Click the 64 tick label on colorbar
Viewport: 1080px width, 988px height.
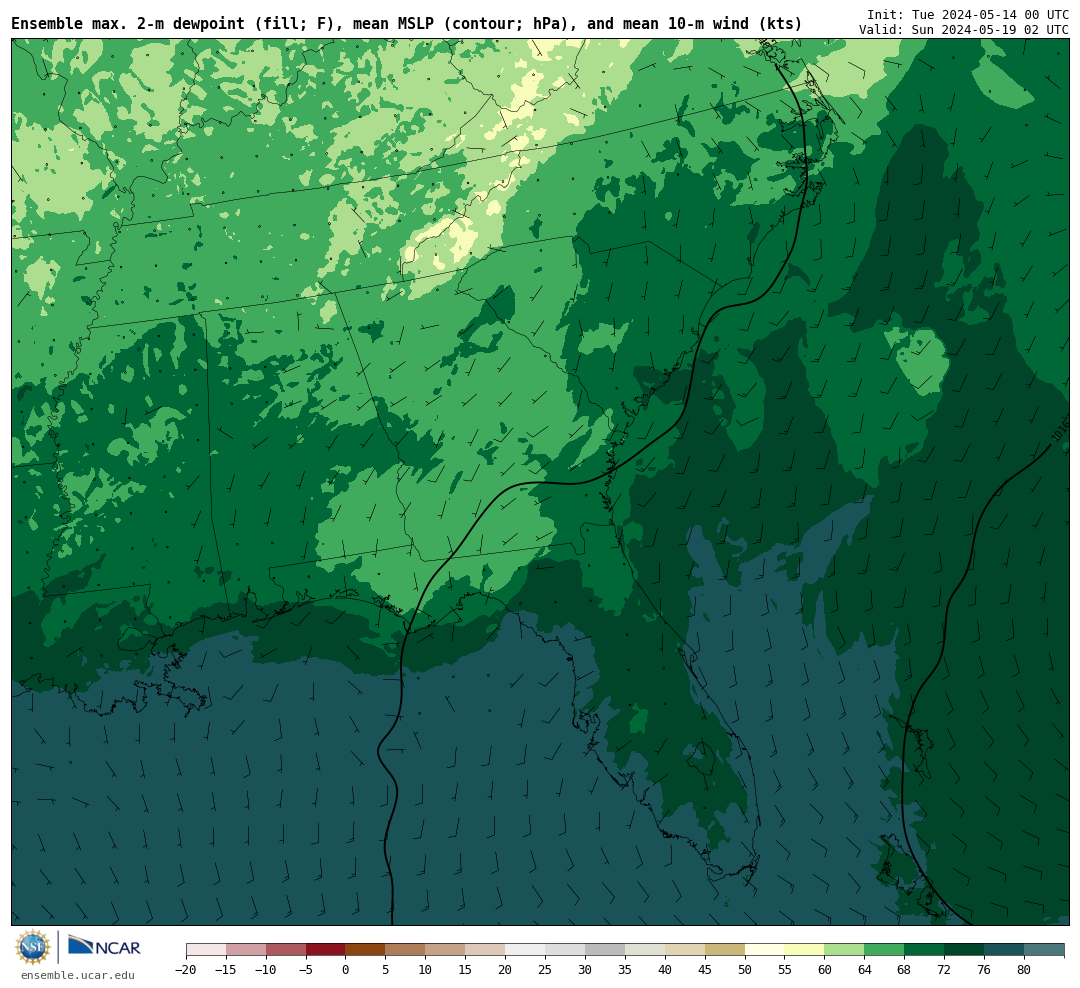click(865, 969)
